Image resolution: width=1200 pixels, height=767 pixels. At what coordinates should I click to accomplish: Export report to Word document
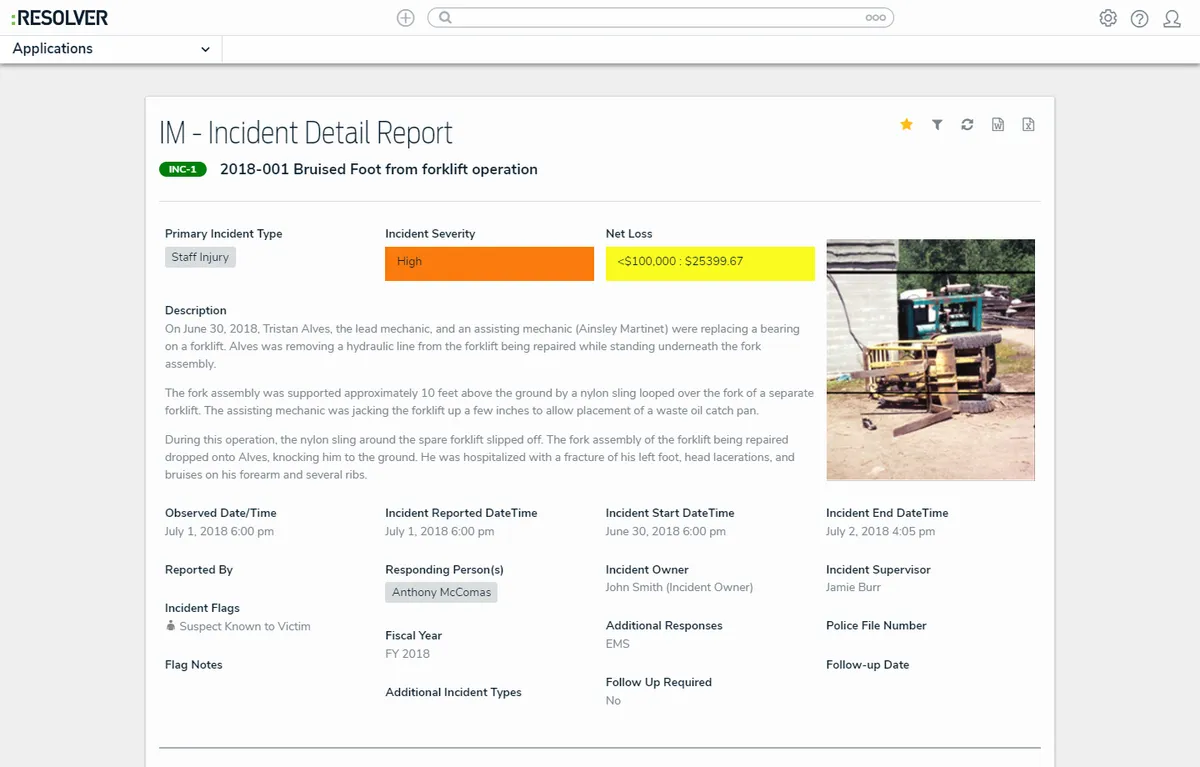pos(998,124)
